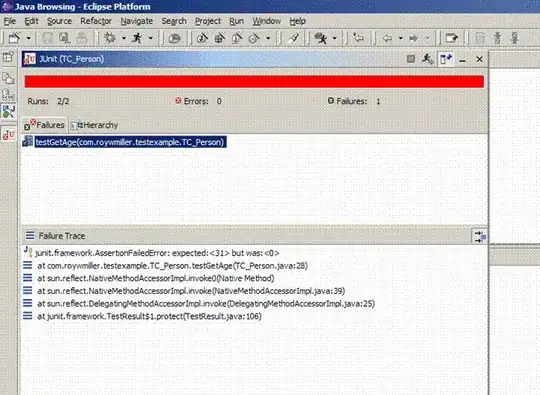Open the Run menu
Viewport: 540px width, 395px height.
point(237,21)
